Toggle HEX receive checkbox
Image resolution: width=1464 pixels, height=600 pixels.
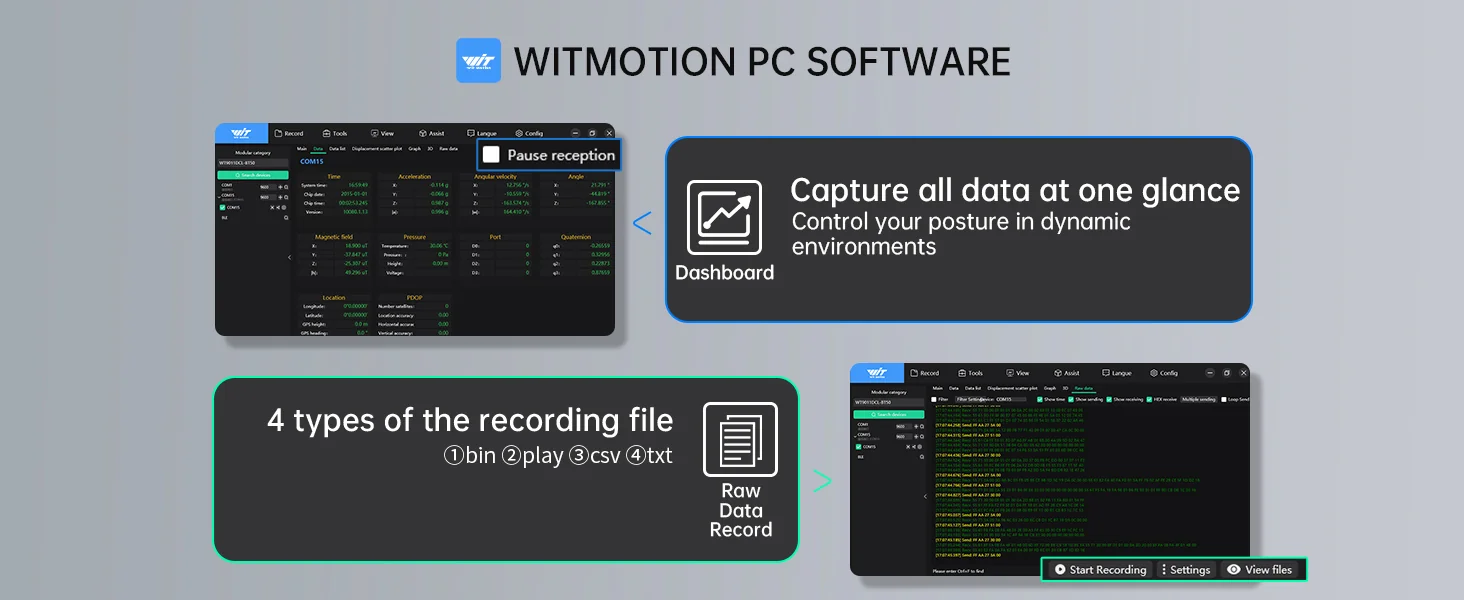(x=1150, y=399)
